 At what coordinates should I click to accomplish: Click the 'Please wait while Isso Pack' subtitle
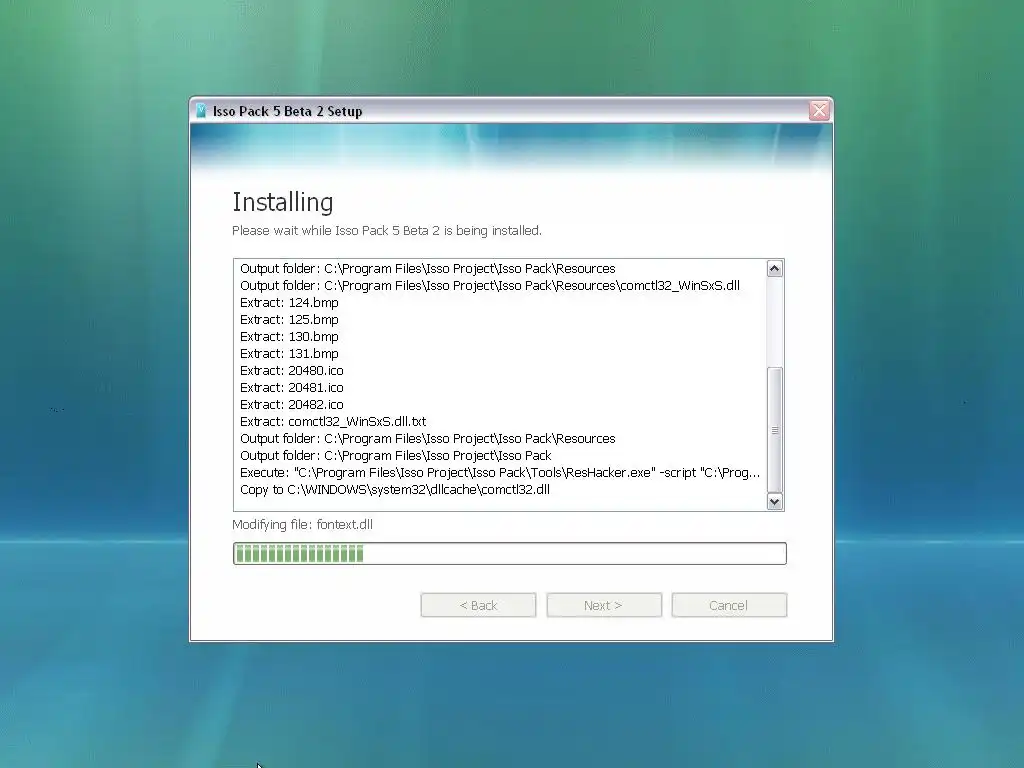[387, 231]
